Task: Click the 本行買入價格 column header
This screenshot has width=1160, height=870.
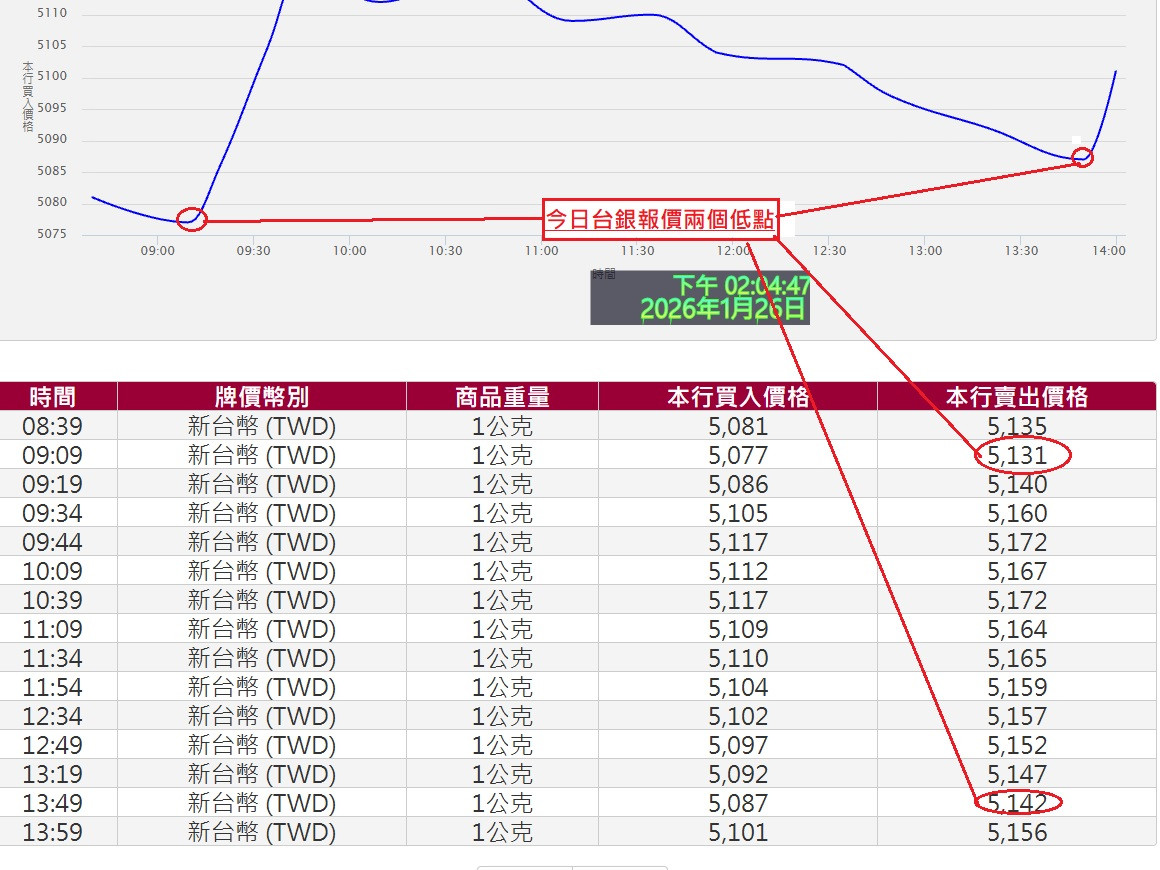Action: 738,397
